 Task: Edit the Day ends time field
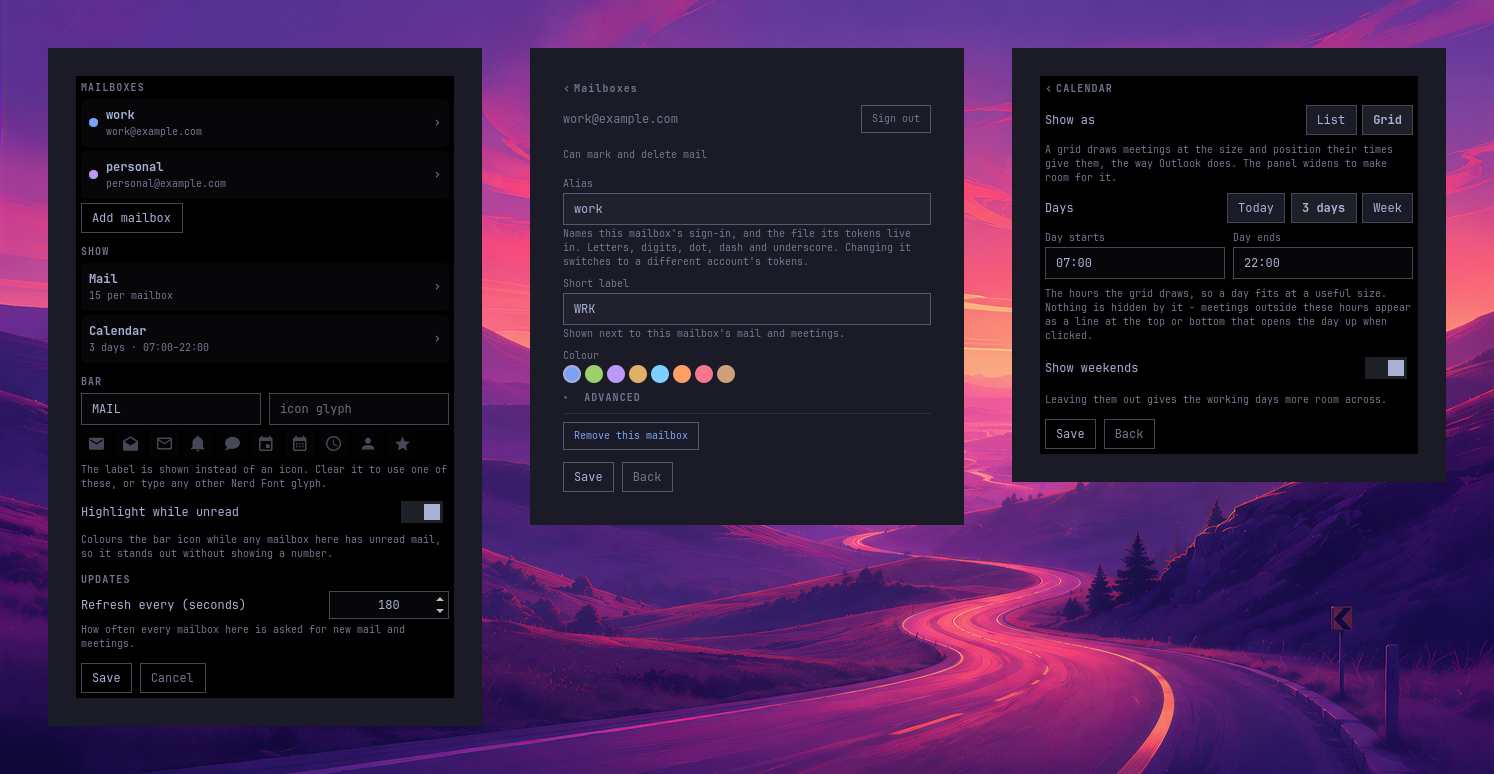point(1323,263)
